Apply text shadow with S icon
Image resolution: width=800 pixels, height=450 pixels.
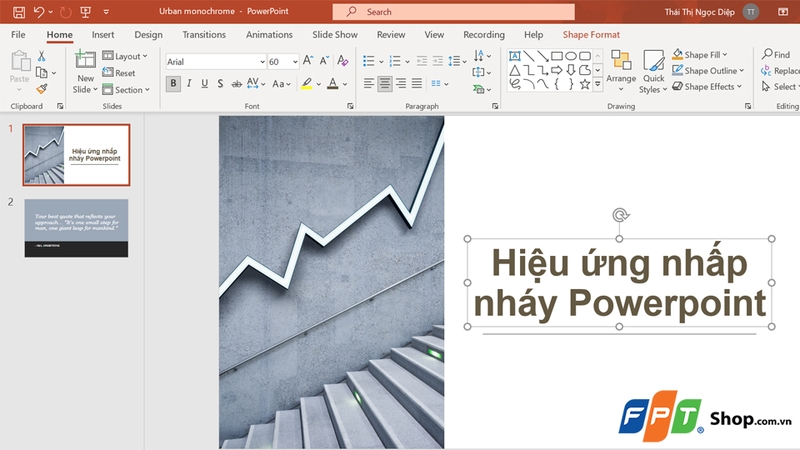(x=220, y=83)
